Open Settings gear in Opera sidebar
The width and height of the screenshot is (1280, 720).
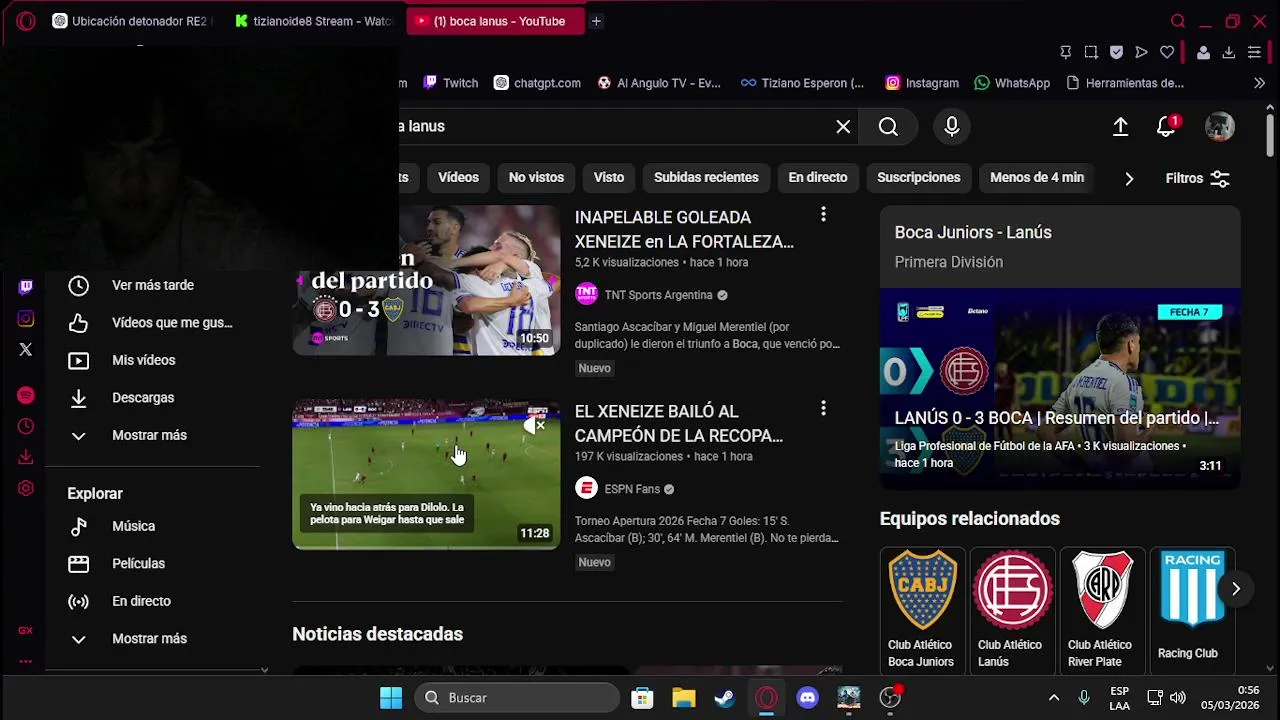[26, 488]
